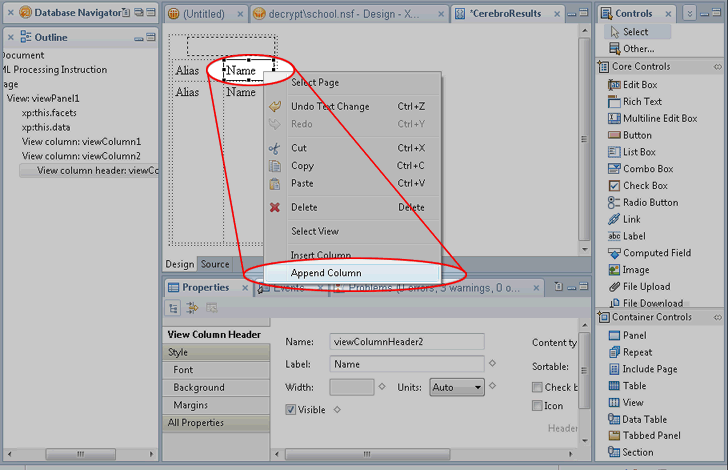Image resolution: width=728 pixels, height=470 pixels.
Task: Select the Panel container control
Action: coord(627,335)
